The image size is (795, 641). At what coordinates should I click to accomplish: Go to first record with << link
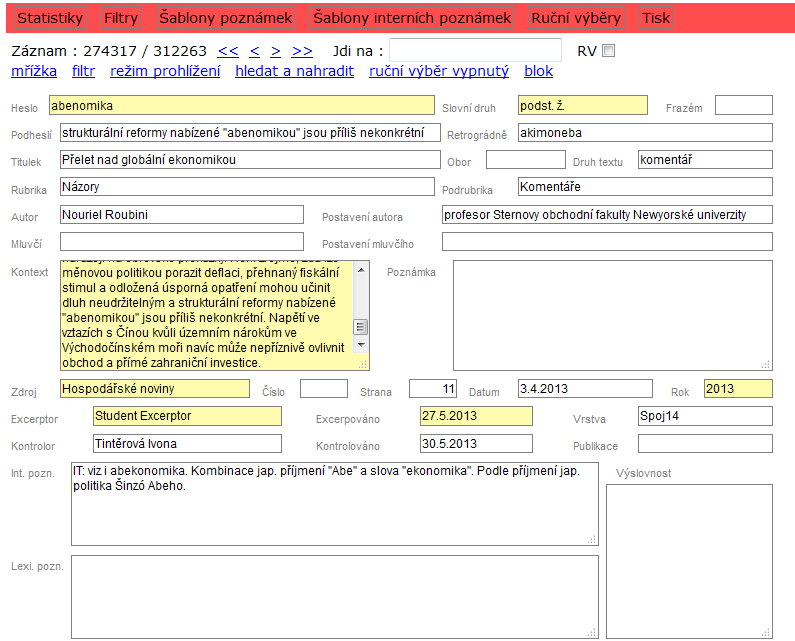click(228, 51)
